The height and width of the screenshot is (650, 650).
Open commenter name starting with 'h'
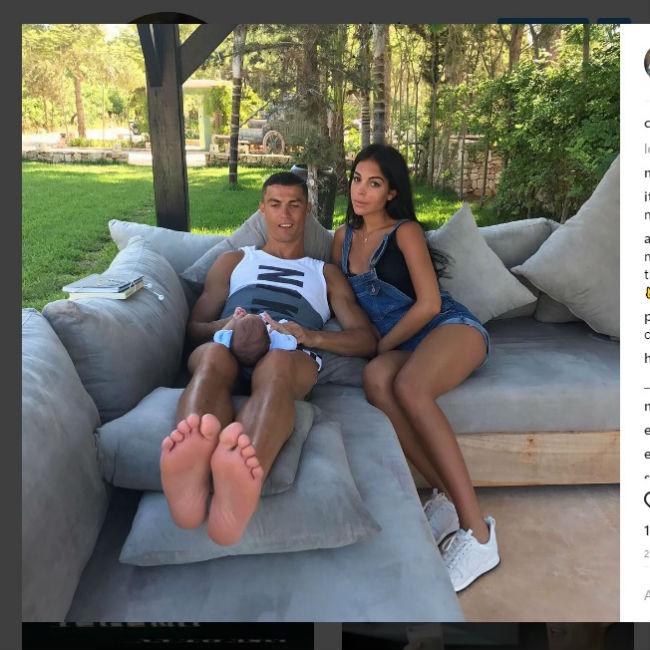[647, 357]
